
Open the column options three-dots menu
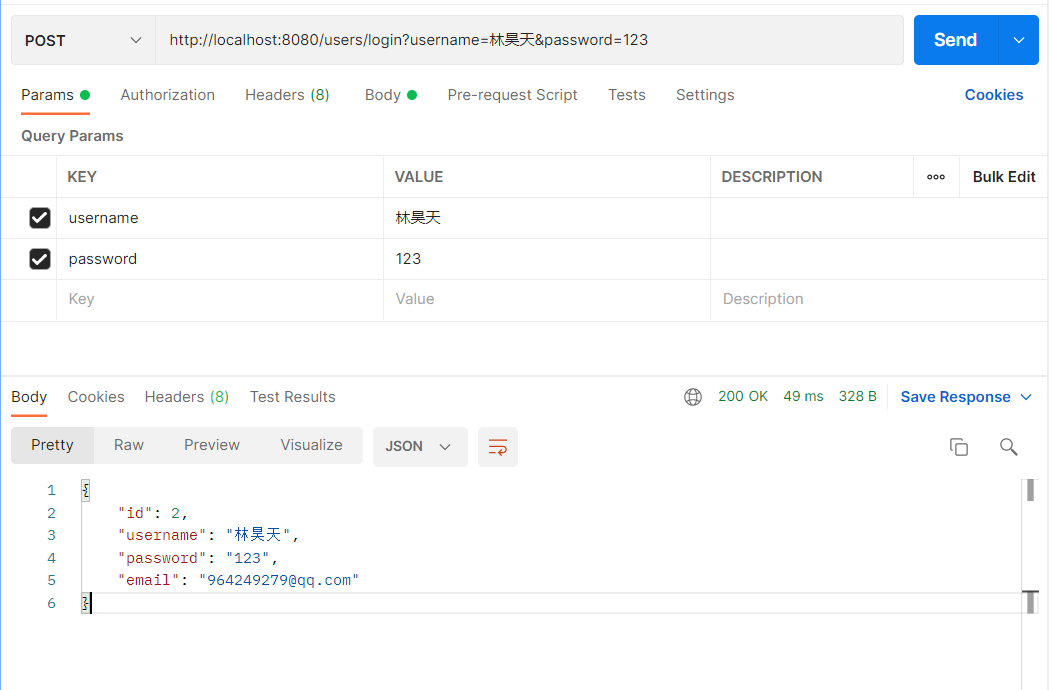coord(935,177)
